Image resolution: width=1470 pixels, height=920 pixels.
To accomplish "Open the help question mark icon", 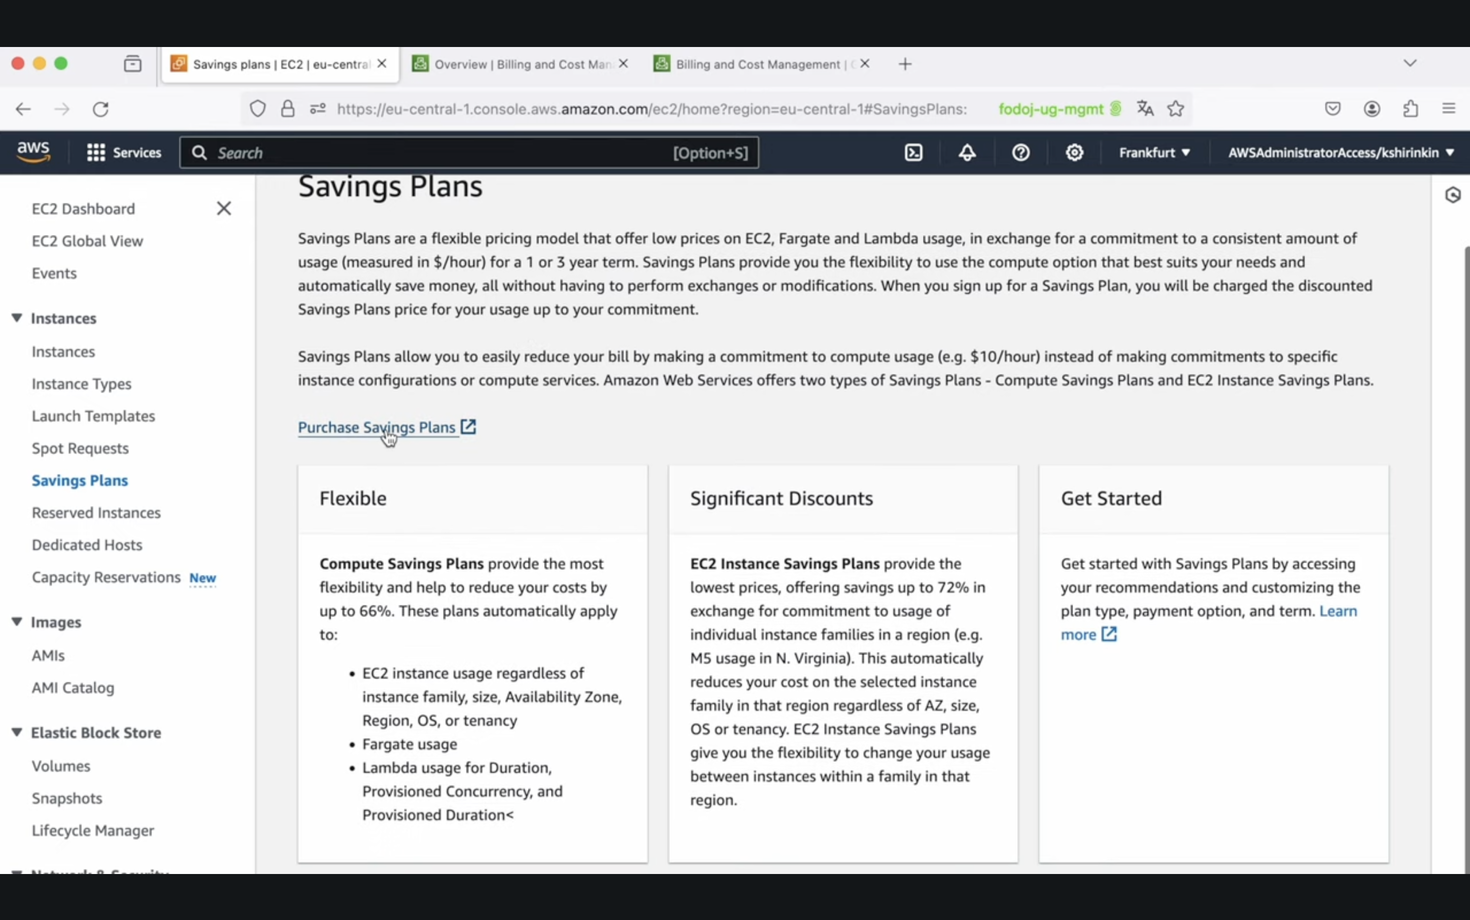I will 1020,153.
